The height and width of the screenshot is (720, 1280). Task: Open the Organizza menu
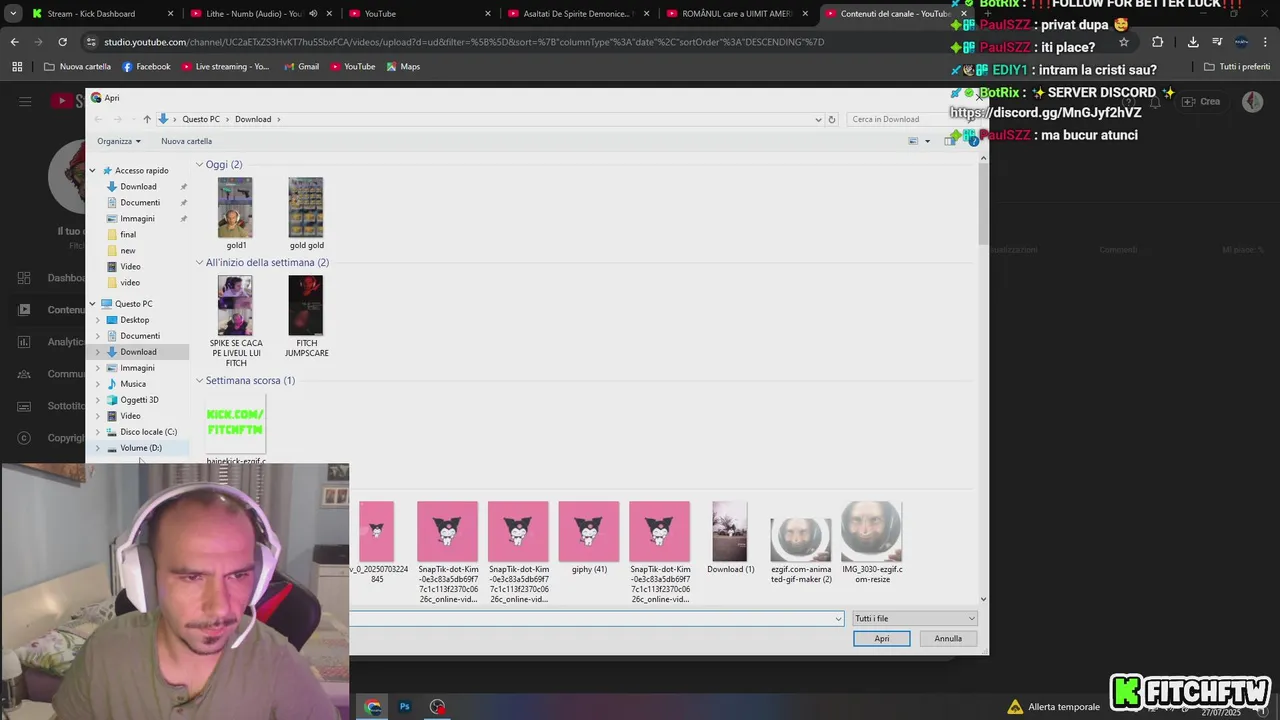tap(119, 141)
